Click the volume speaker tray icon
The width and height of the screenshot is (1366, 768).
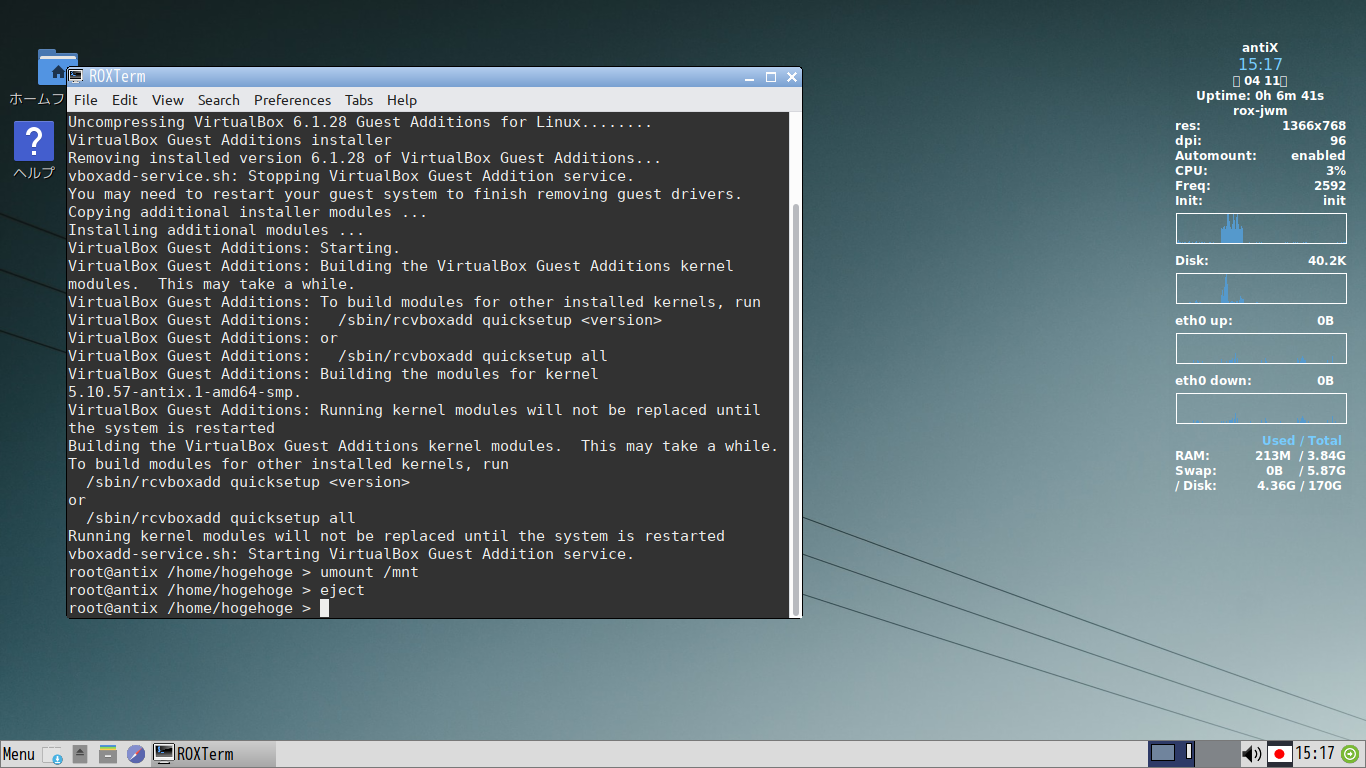(1251, 754)
